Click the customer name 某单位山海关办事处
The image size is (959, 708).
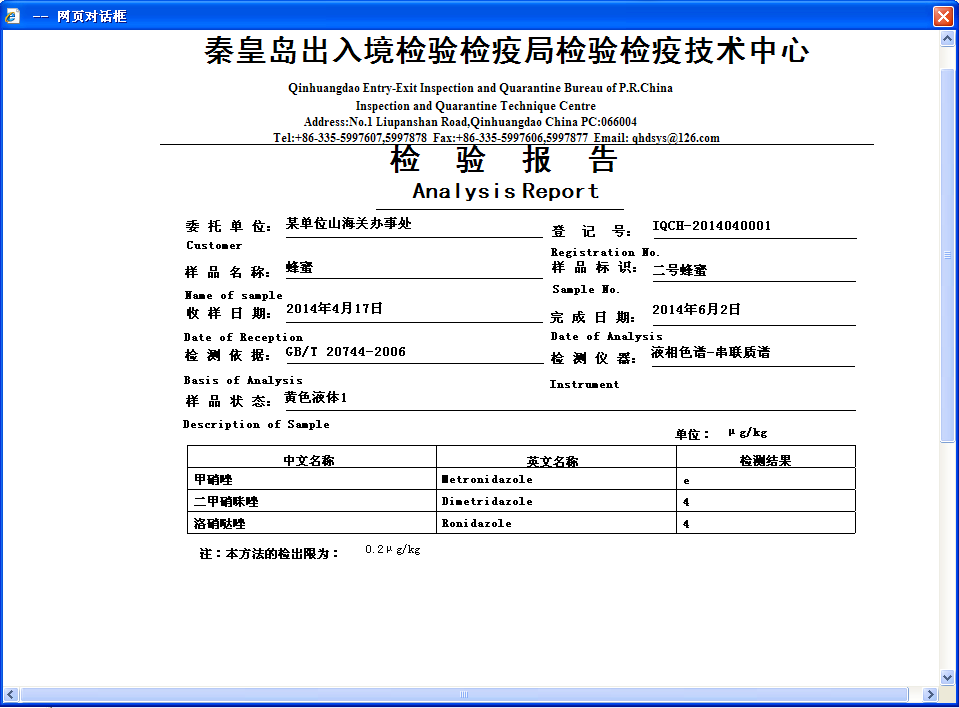pyautogui.click(x=348, y=224)
